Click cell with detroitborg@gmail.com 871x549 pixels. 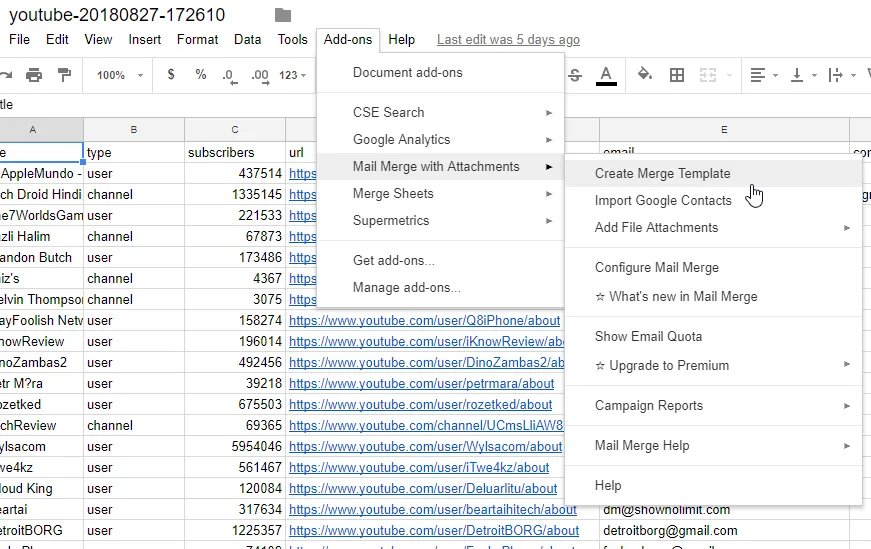pyautogui.click(x=724, y=531)
